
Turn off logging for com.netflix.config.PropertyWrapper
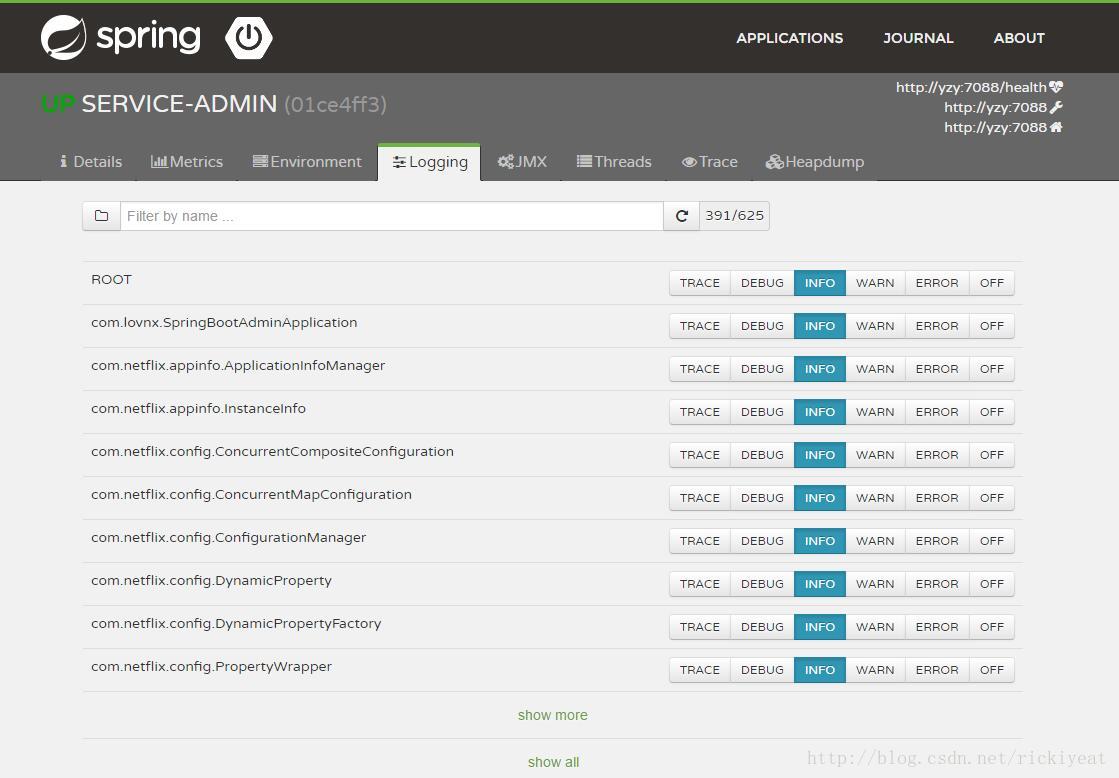(x=991, y=669)
